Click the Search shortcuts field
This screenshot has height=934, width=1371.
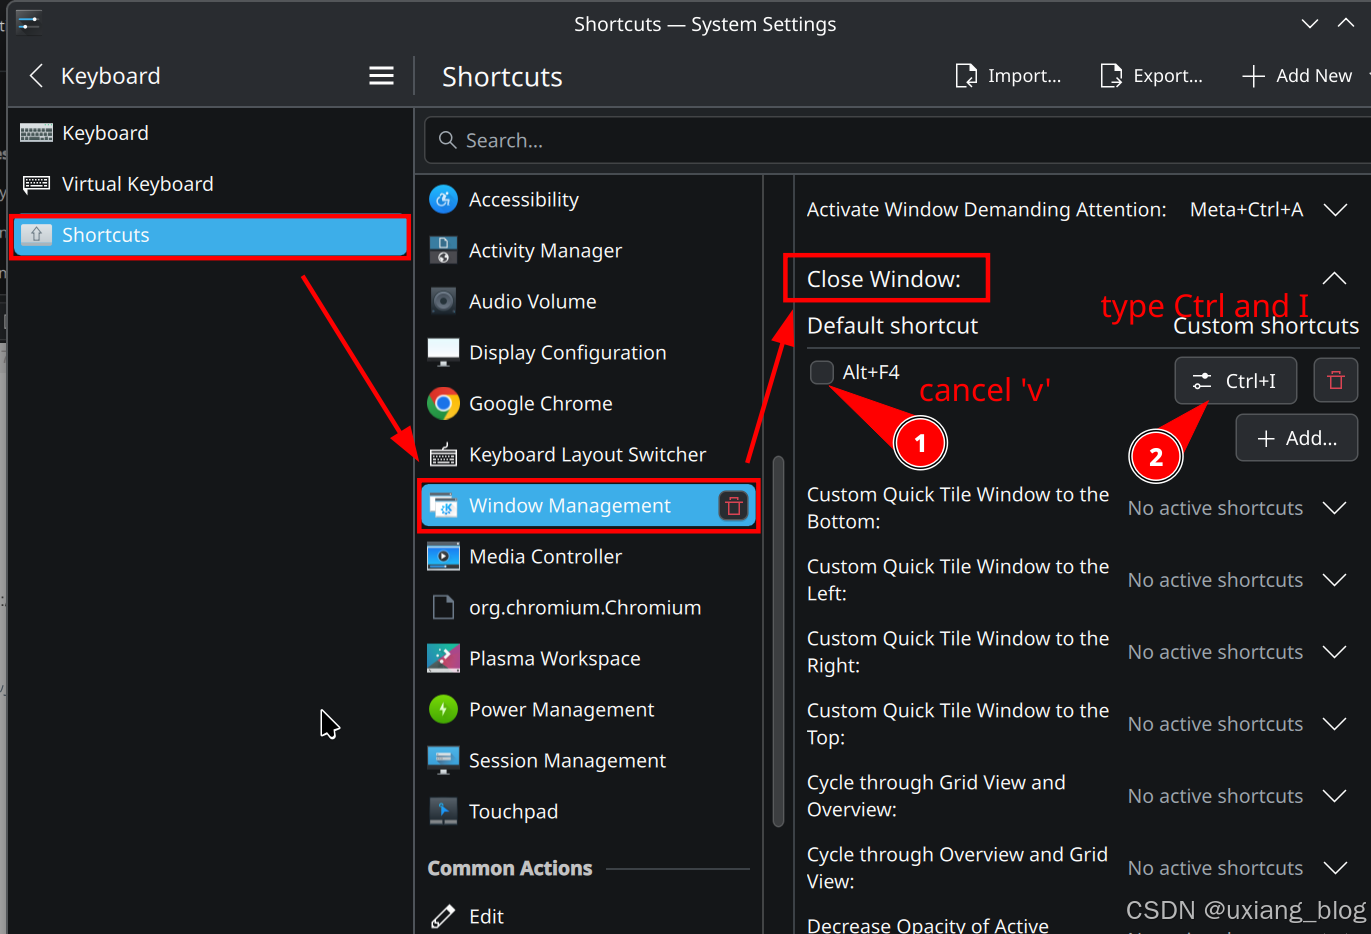pyautogui.click(x=897, y=140)
